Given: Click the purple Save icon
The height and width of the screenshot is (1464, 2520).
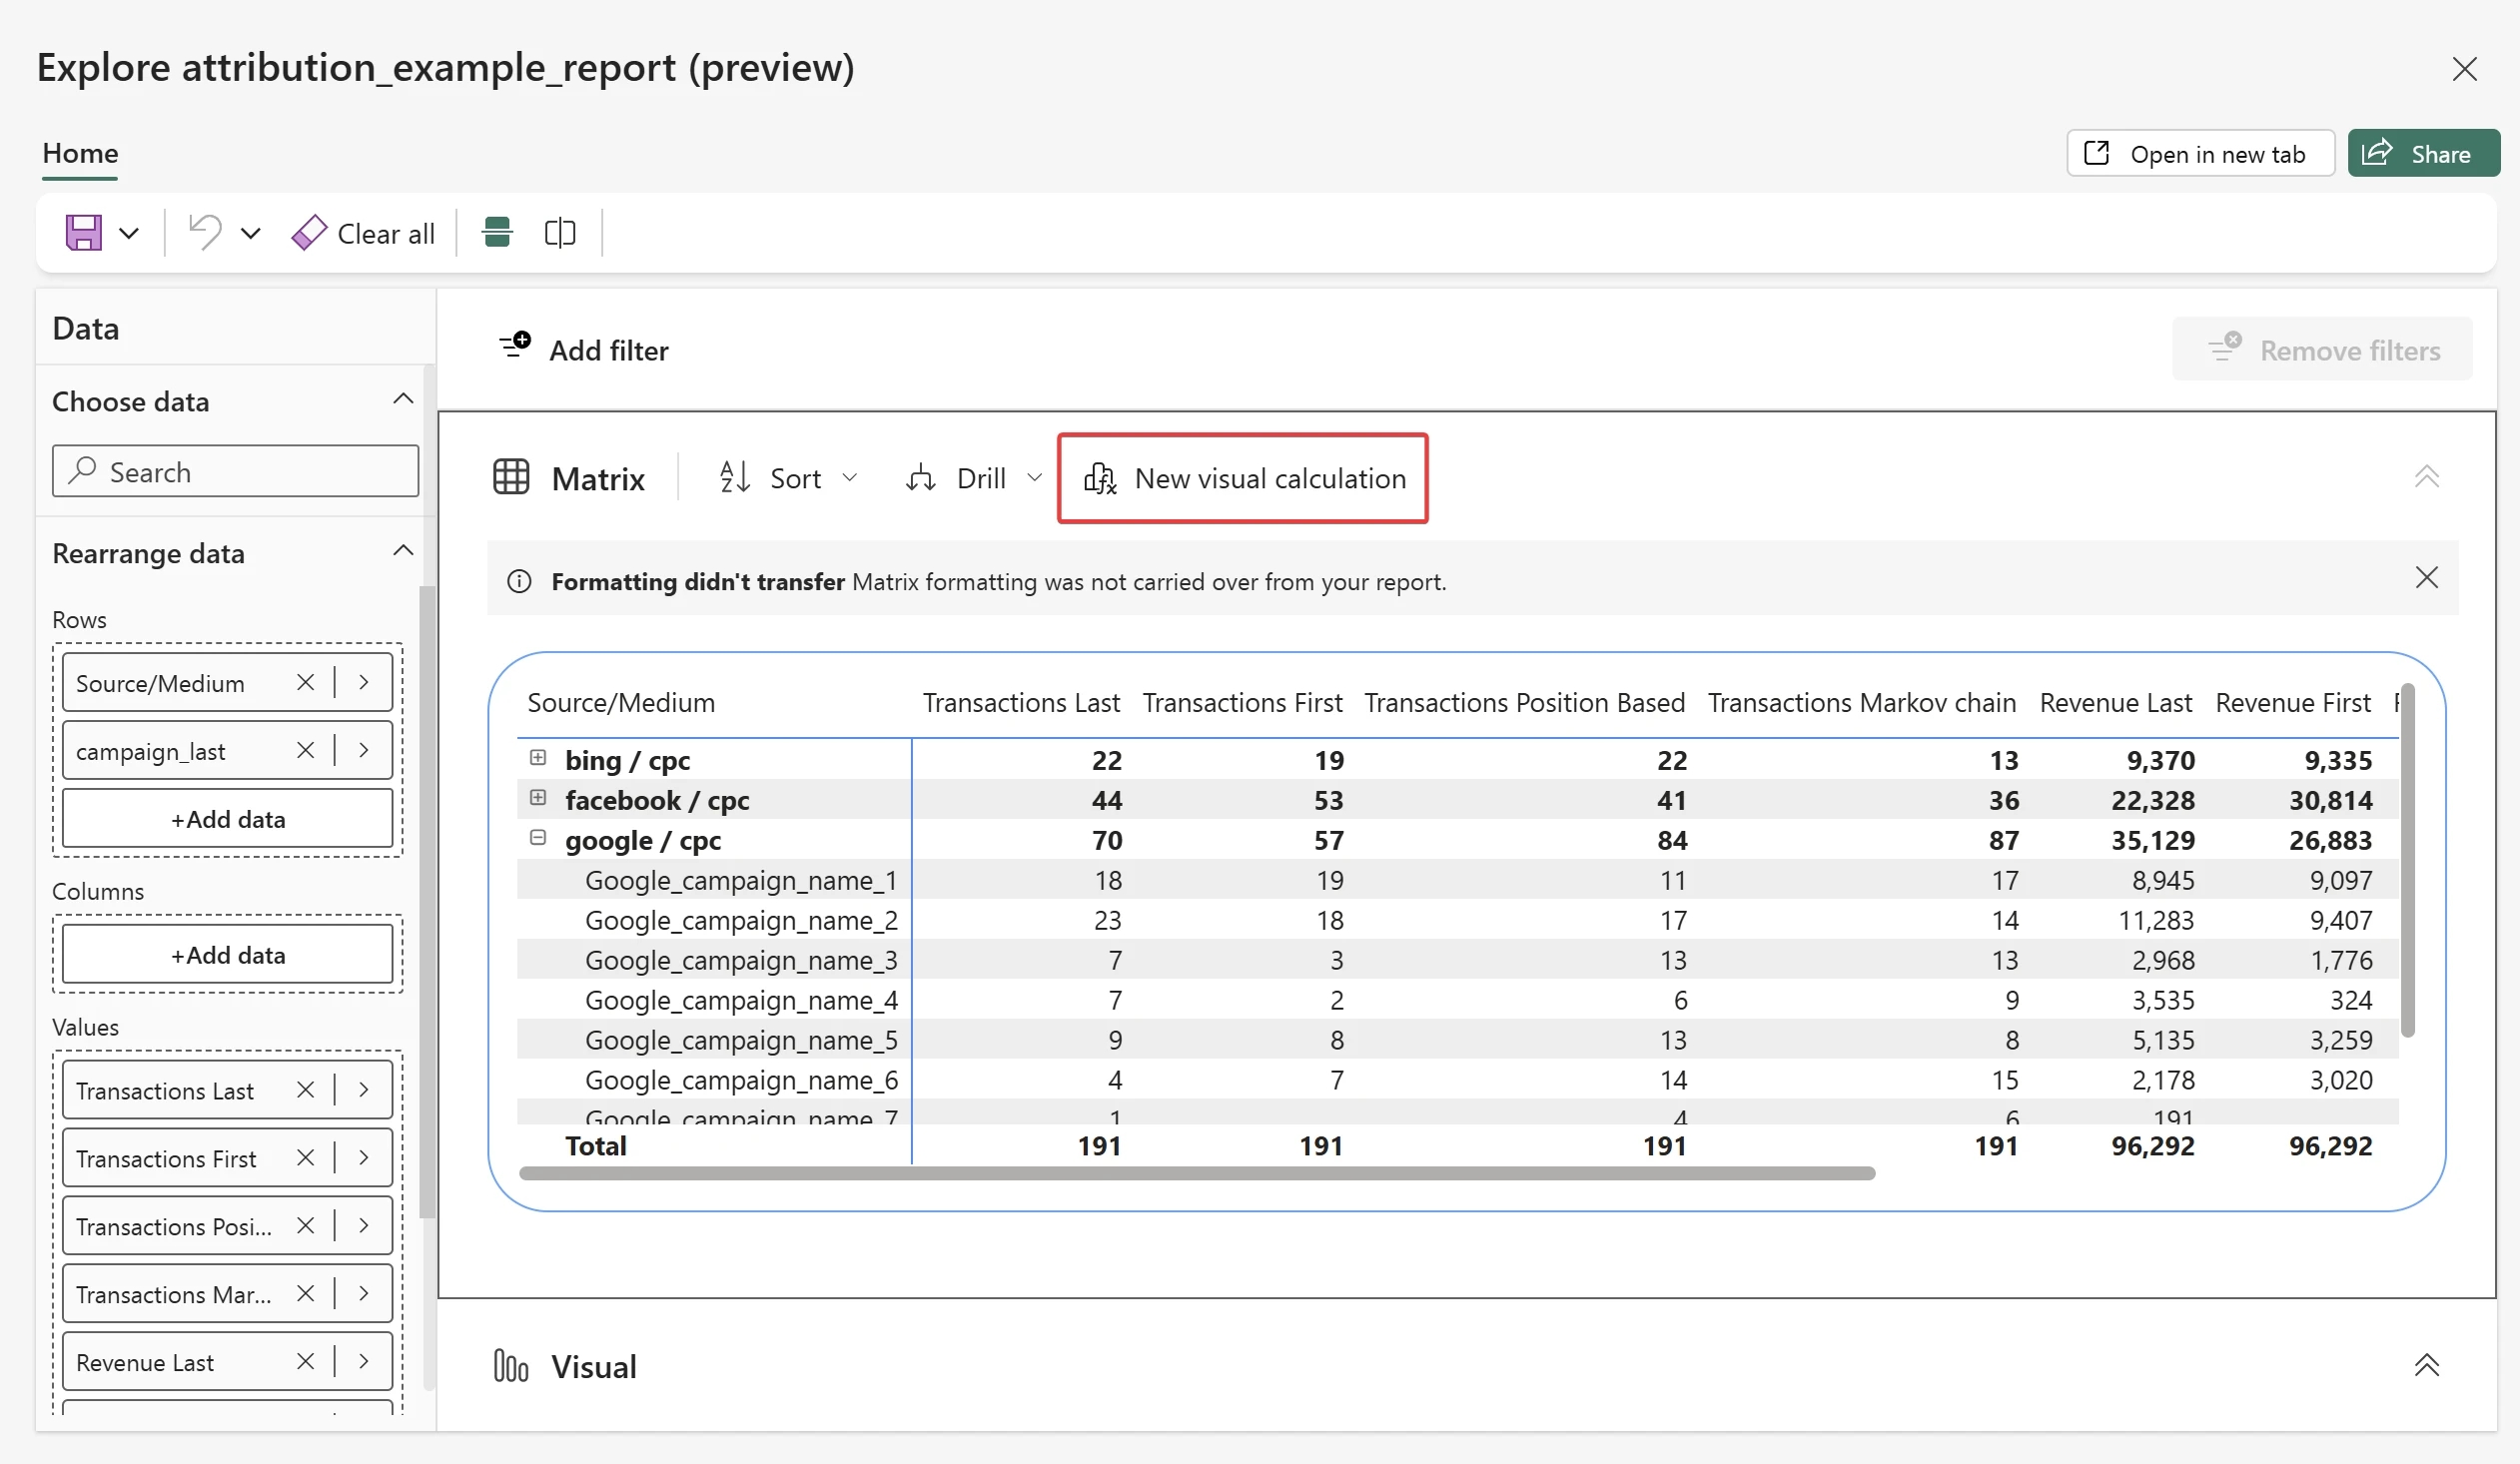Looking at the screenshot, I should click(84, 233).
